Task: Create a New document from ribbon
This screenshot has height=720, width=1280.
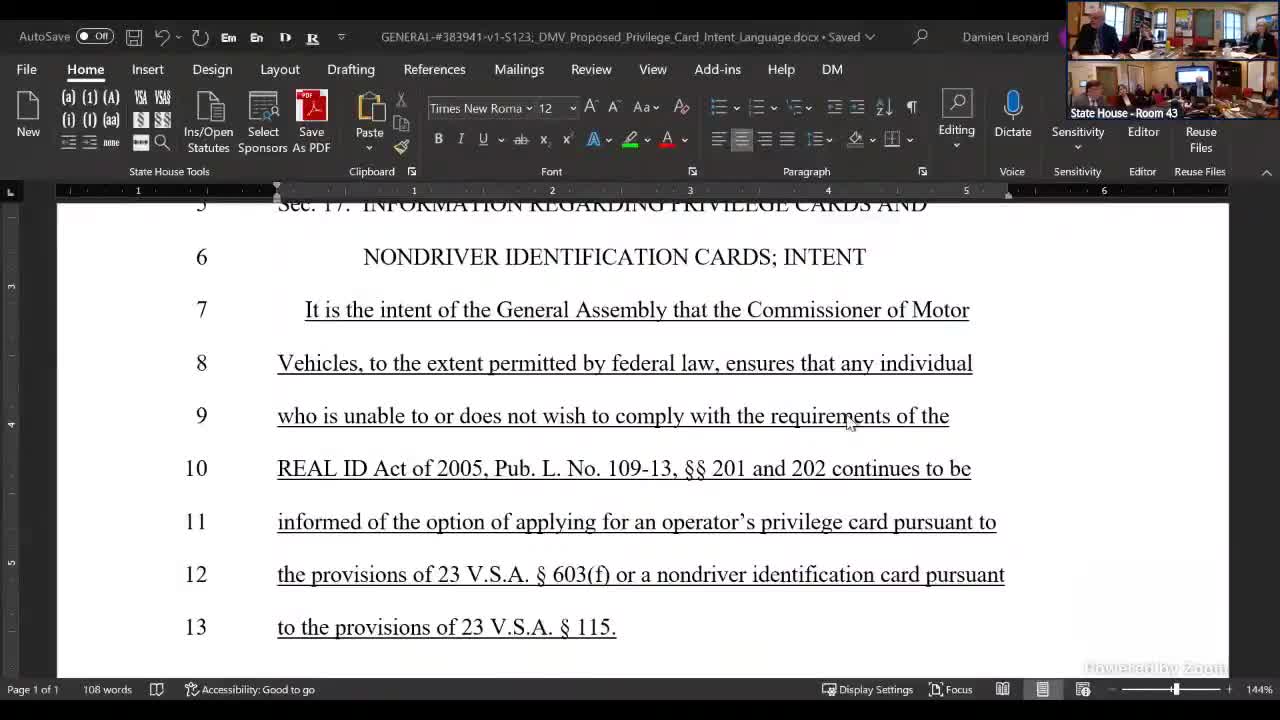Action: click(x=28, y=115)
